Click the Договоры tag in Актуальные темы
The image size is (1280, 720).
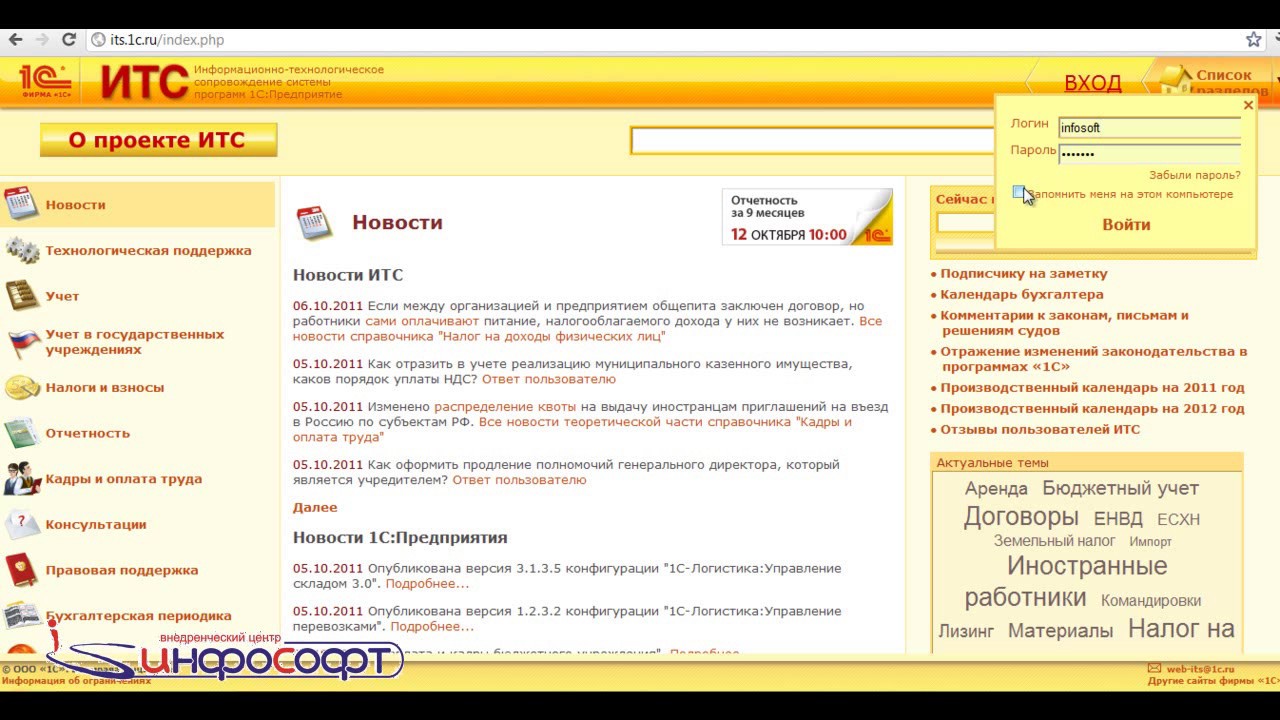pyautogui.click(x=1021, y=517)
